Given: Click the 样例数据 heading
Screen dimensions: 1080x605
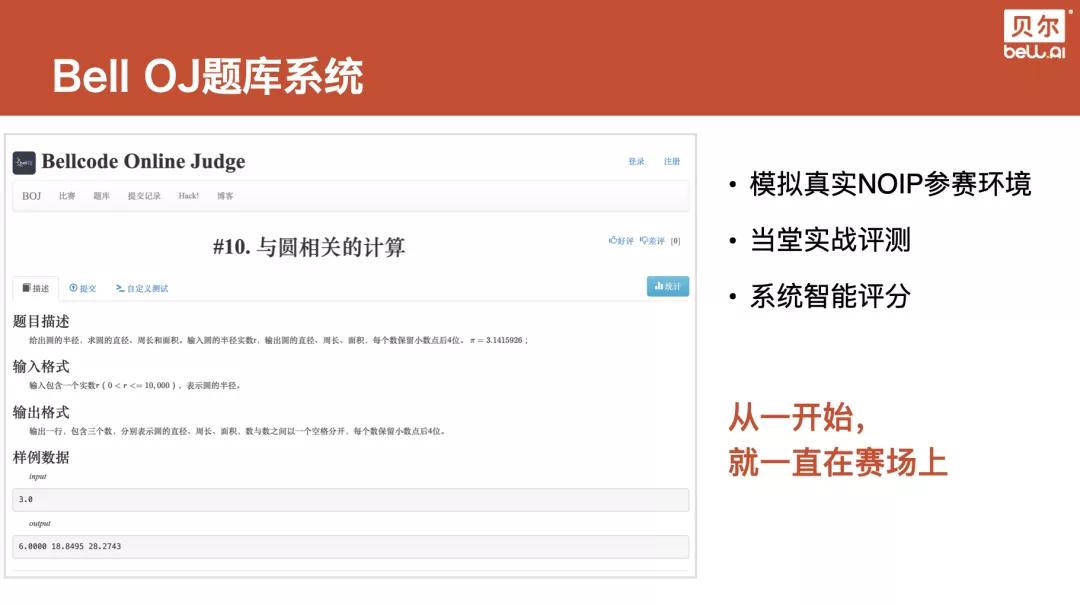Looking at the screenshot, I should tap(41, 458).
